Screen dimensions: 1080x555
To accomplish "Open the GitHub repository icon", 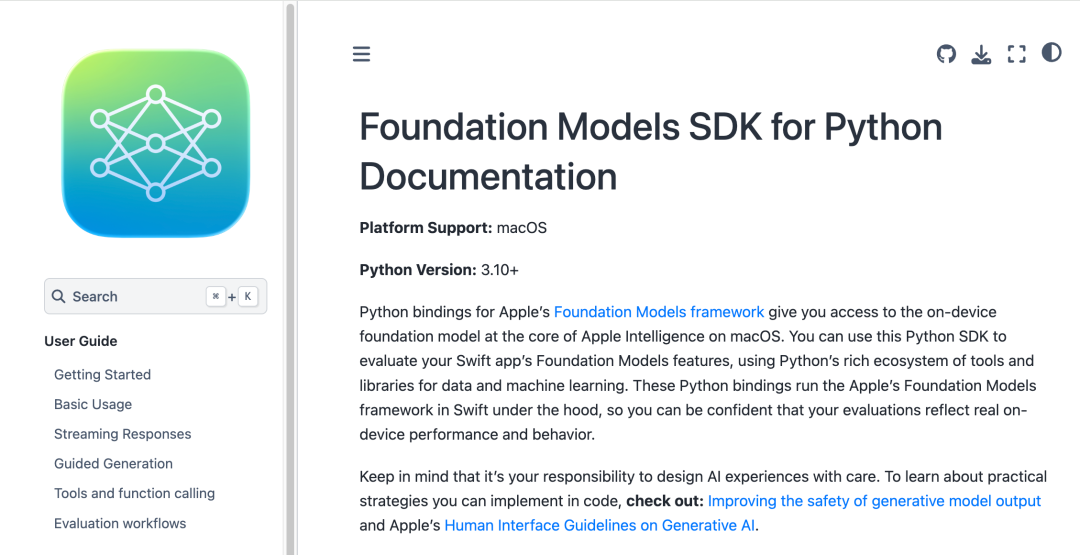I will pos(946,54).
